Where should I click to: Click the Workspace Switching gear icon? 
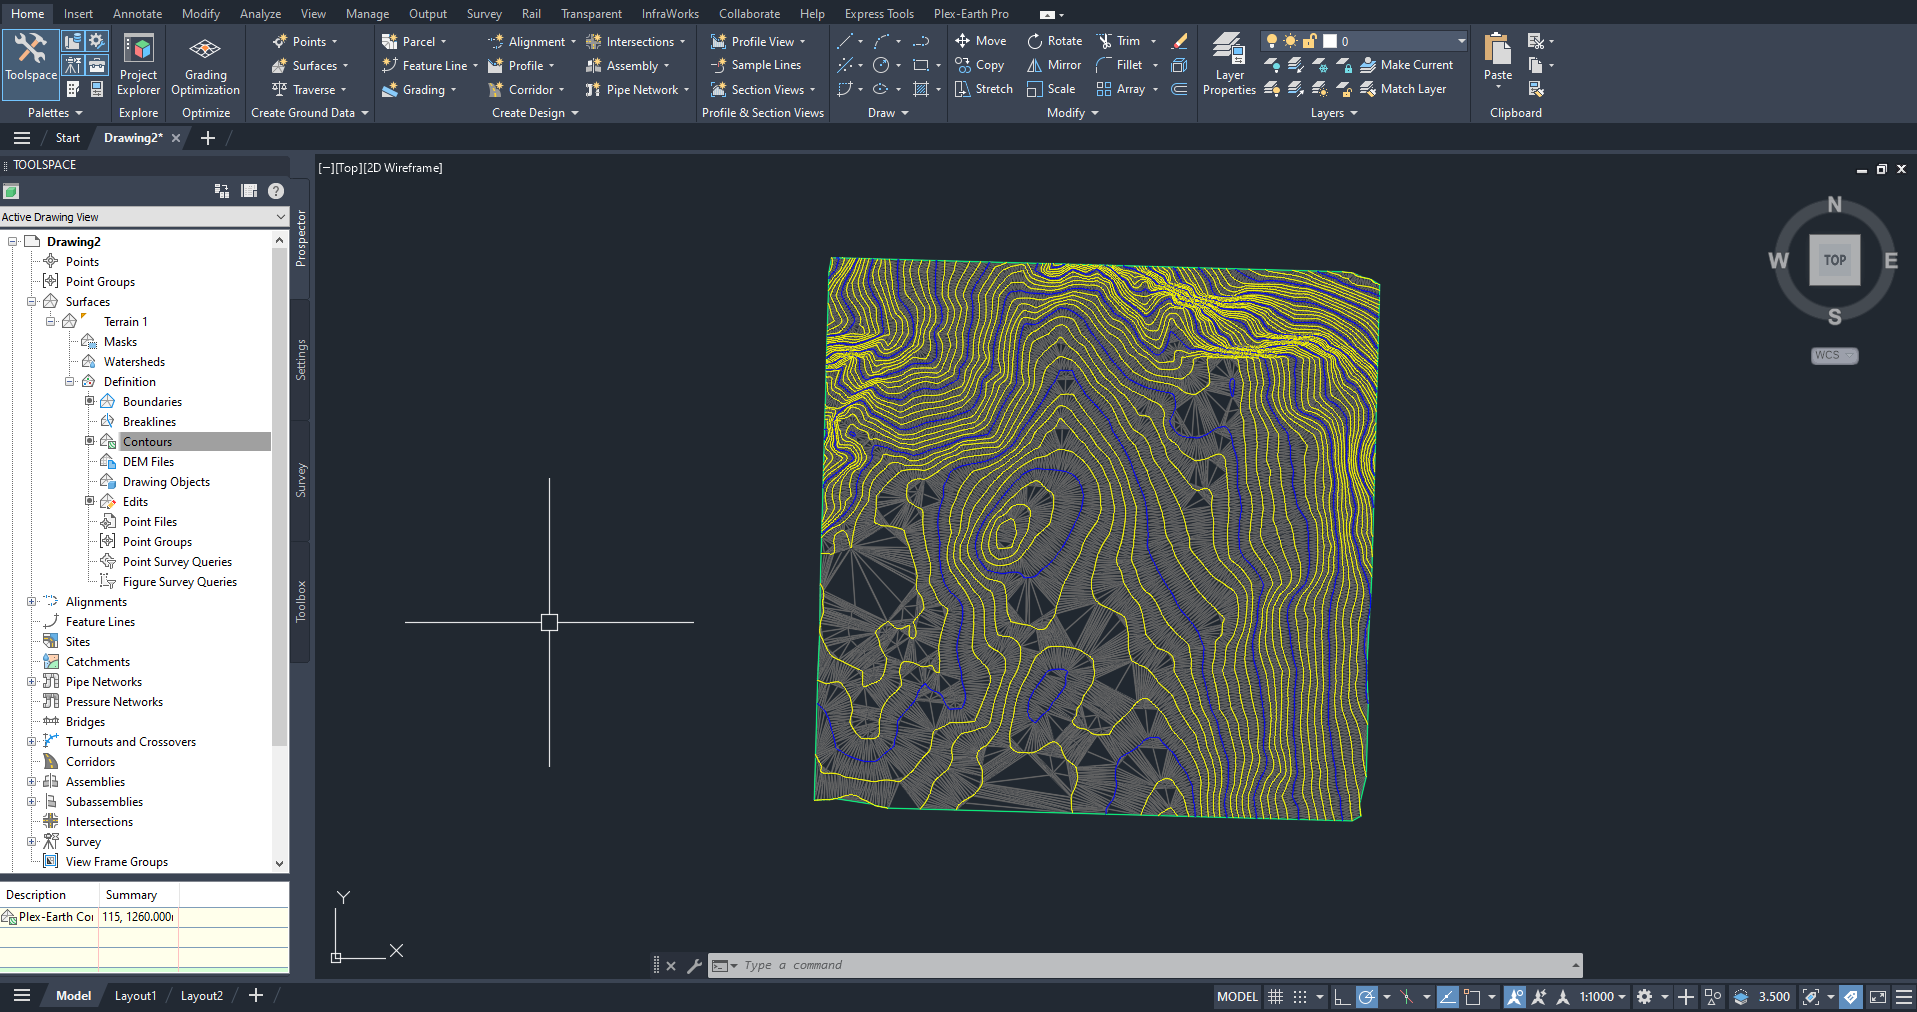click(1644, 996)
